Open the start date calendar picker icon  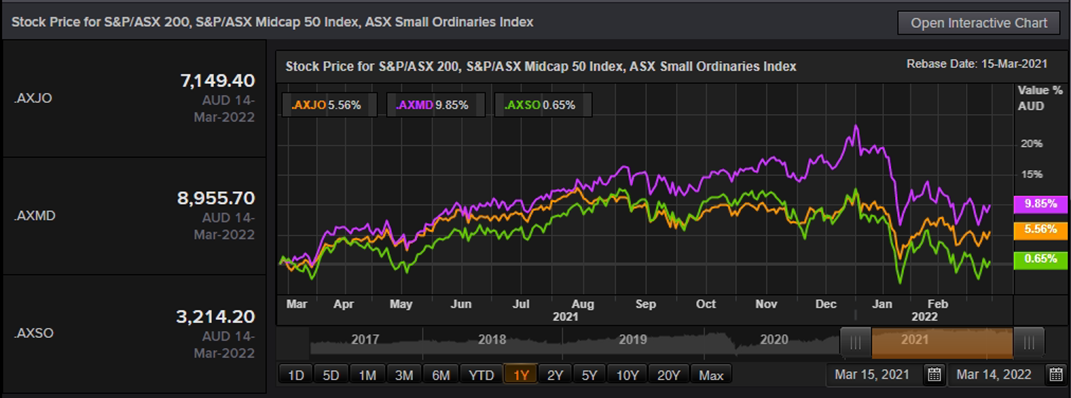(x=934, y=375)
